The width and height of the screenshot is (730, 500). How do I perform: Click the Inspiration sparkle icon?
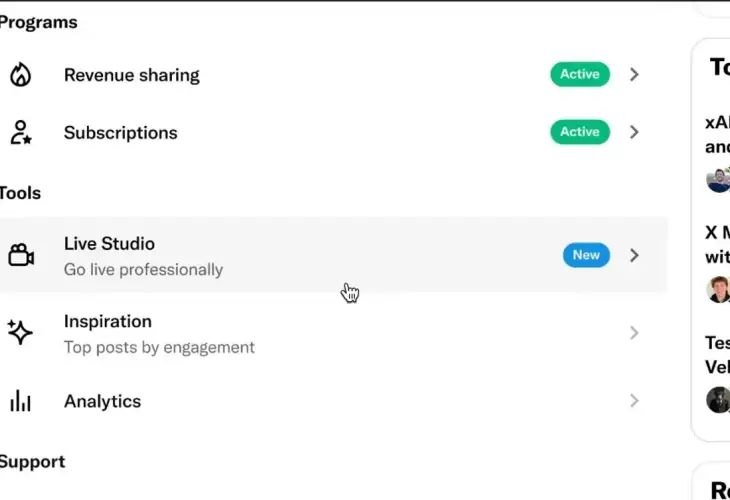pyautogui.click(x=20, y=332)
